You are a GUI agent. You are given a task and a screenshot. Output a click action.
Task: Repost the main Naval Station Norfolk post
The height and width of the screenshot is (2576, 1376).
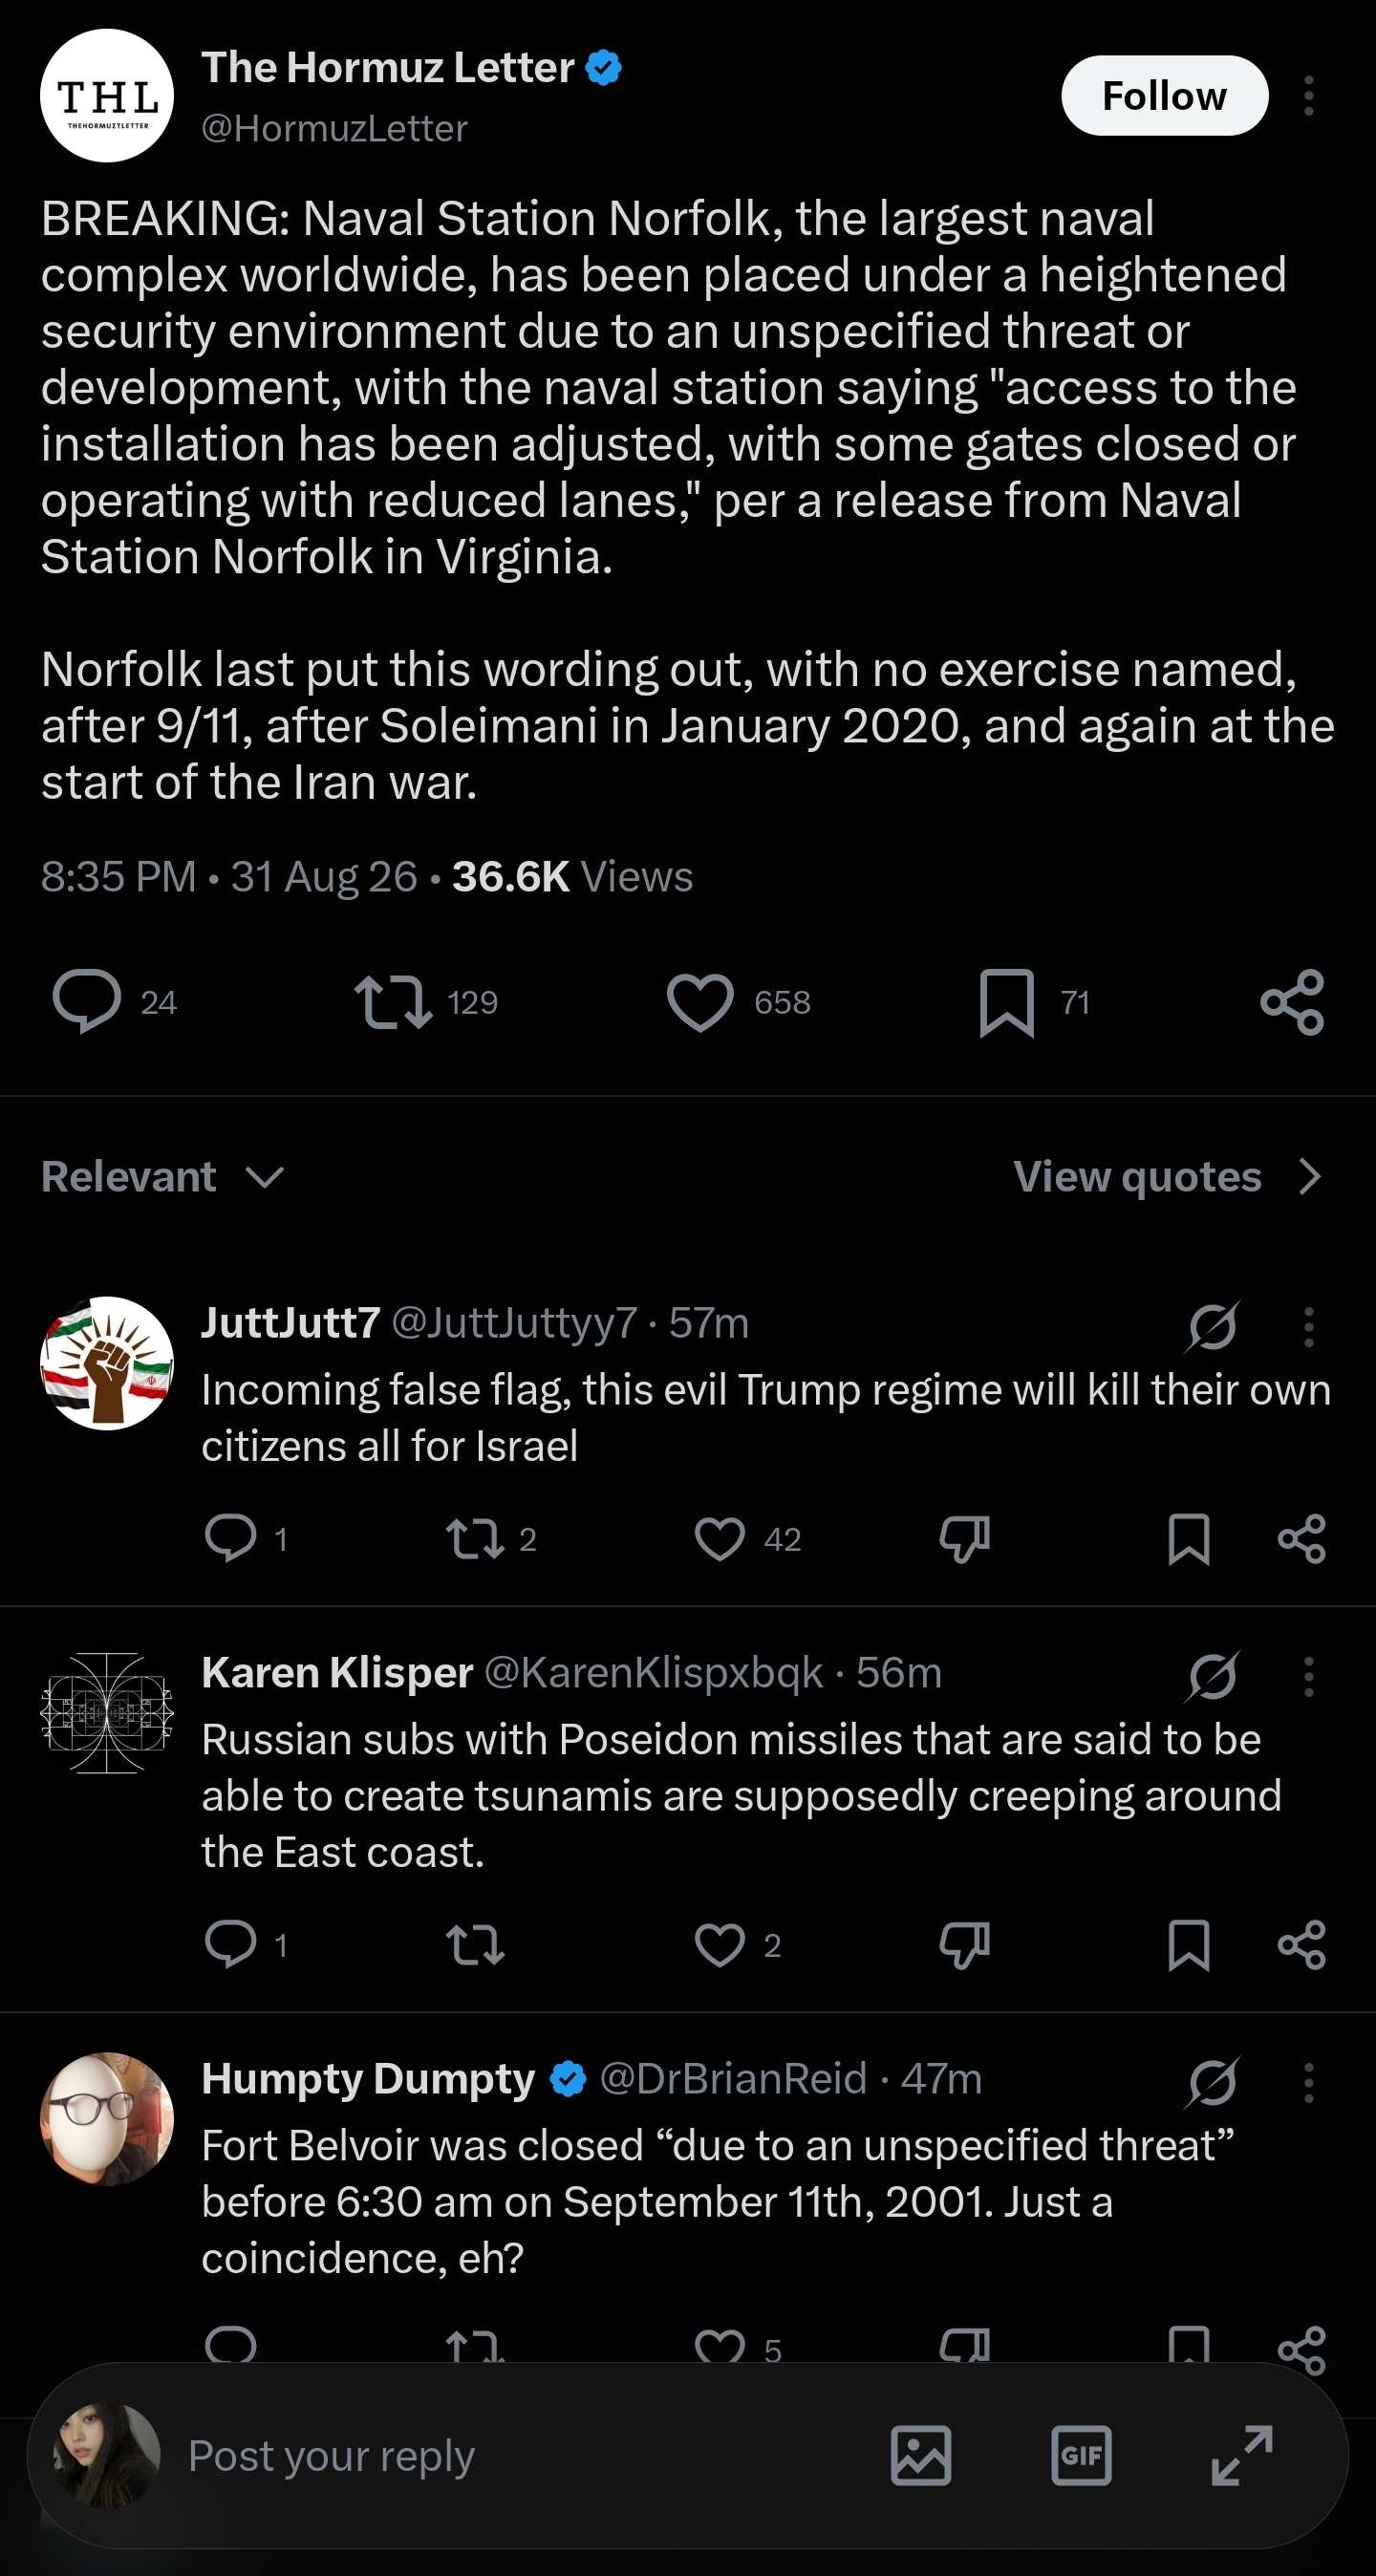[393, 1002]
